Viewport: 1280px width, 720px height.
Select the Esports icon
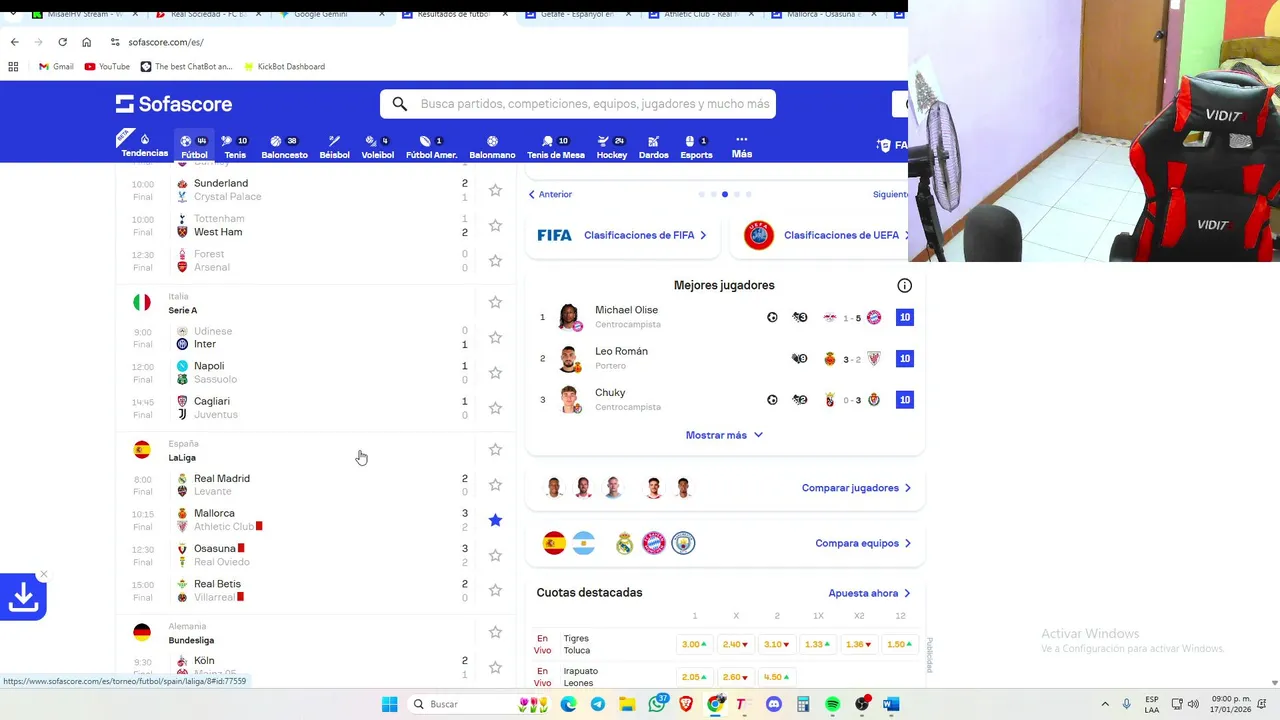pyautogui.click(x=696, y=147)
